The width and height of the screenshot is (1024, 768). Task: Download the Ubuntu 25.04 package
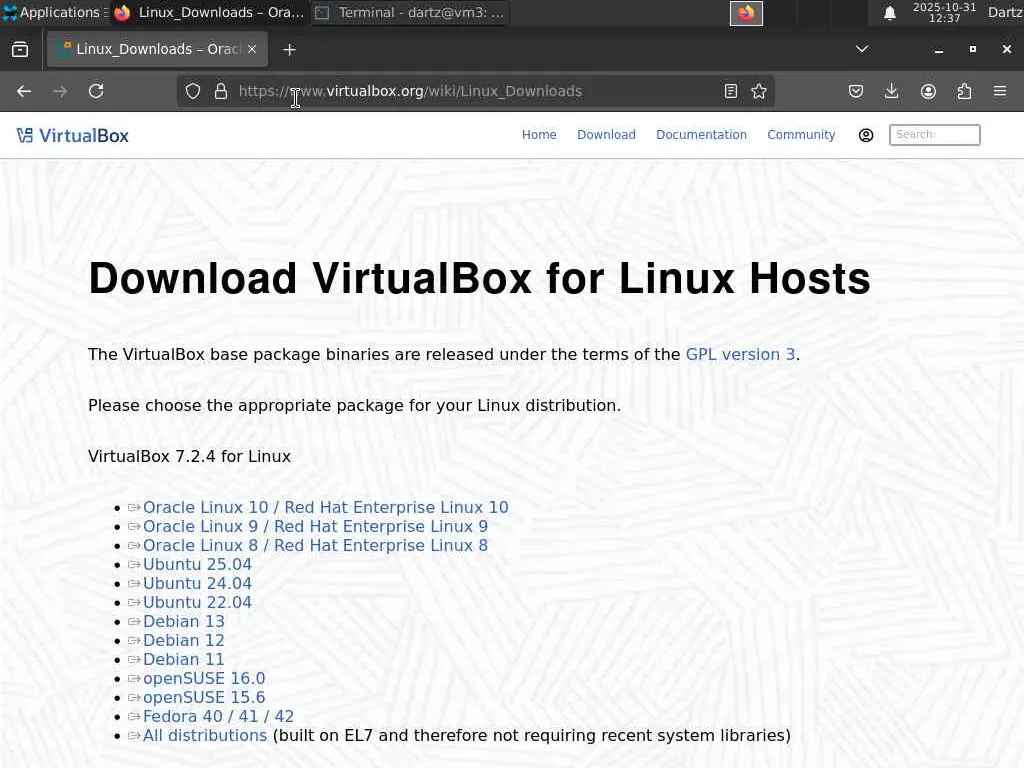click(197, 564)
